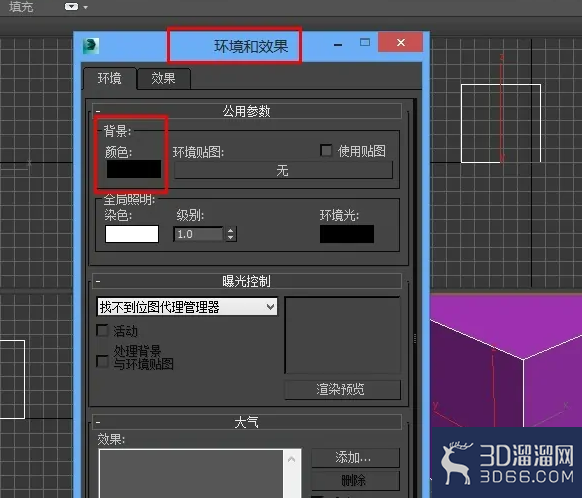Open the 填充 dropdown in the top toolbar
Image resolution: width=582 pixels, height=498 pixels.
click(x=76, y=7)
